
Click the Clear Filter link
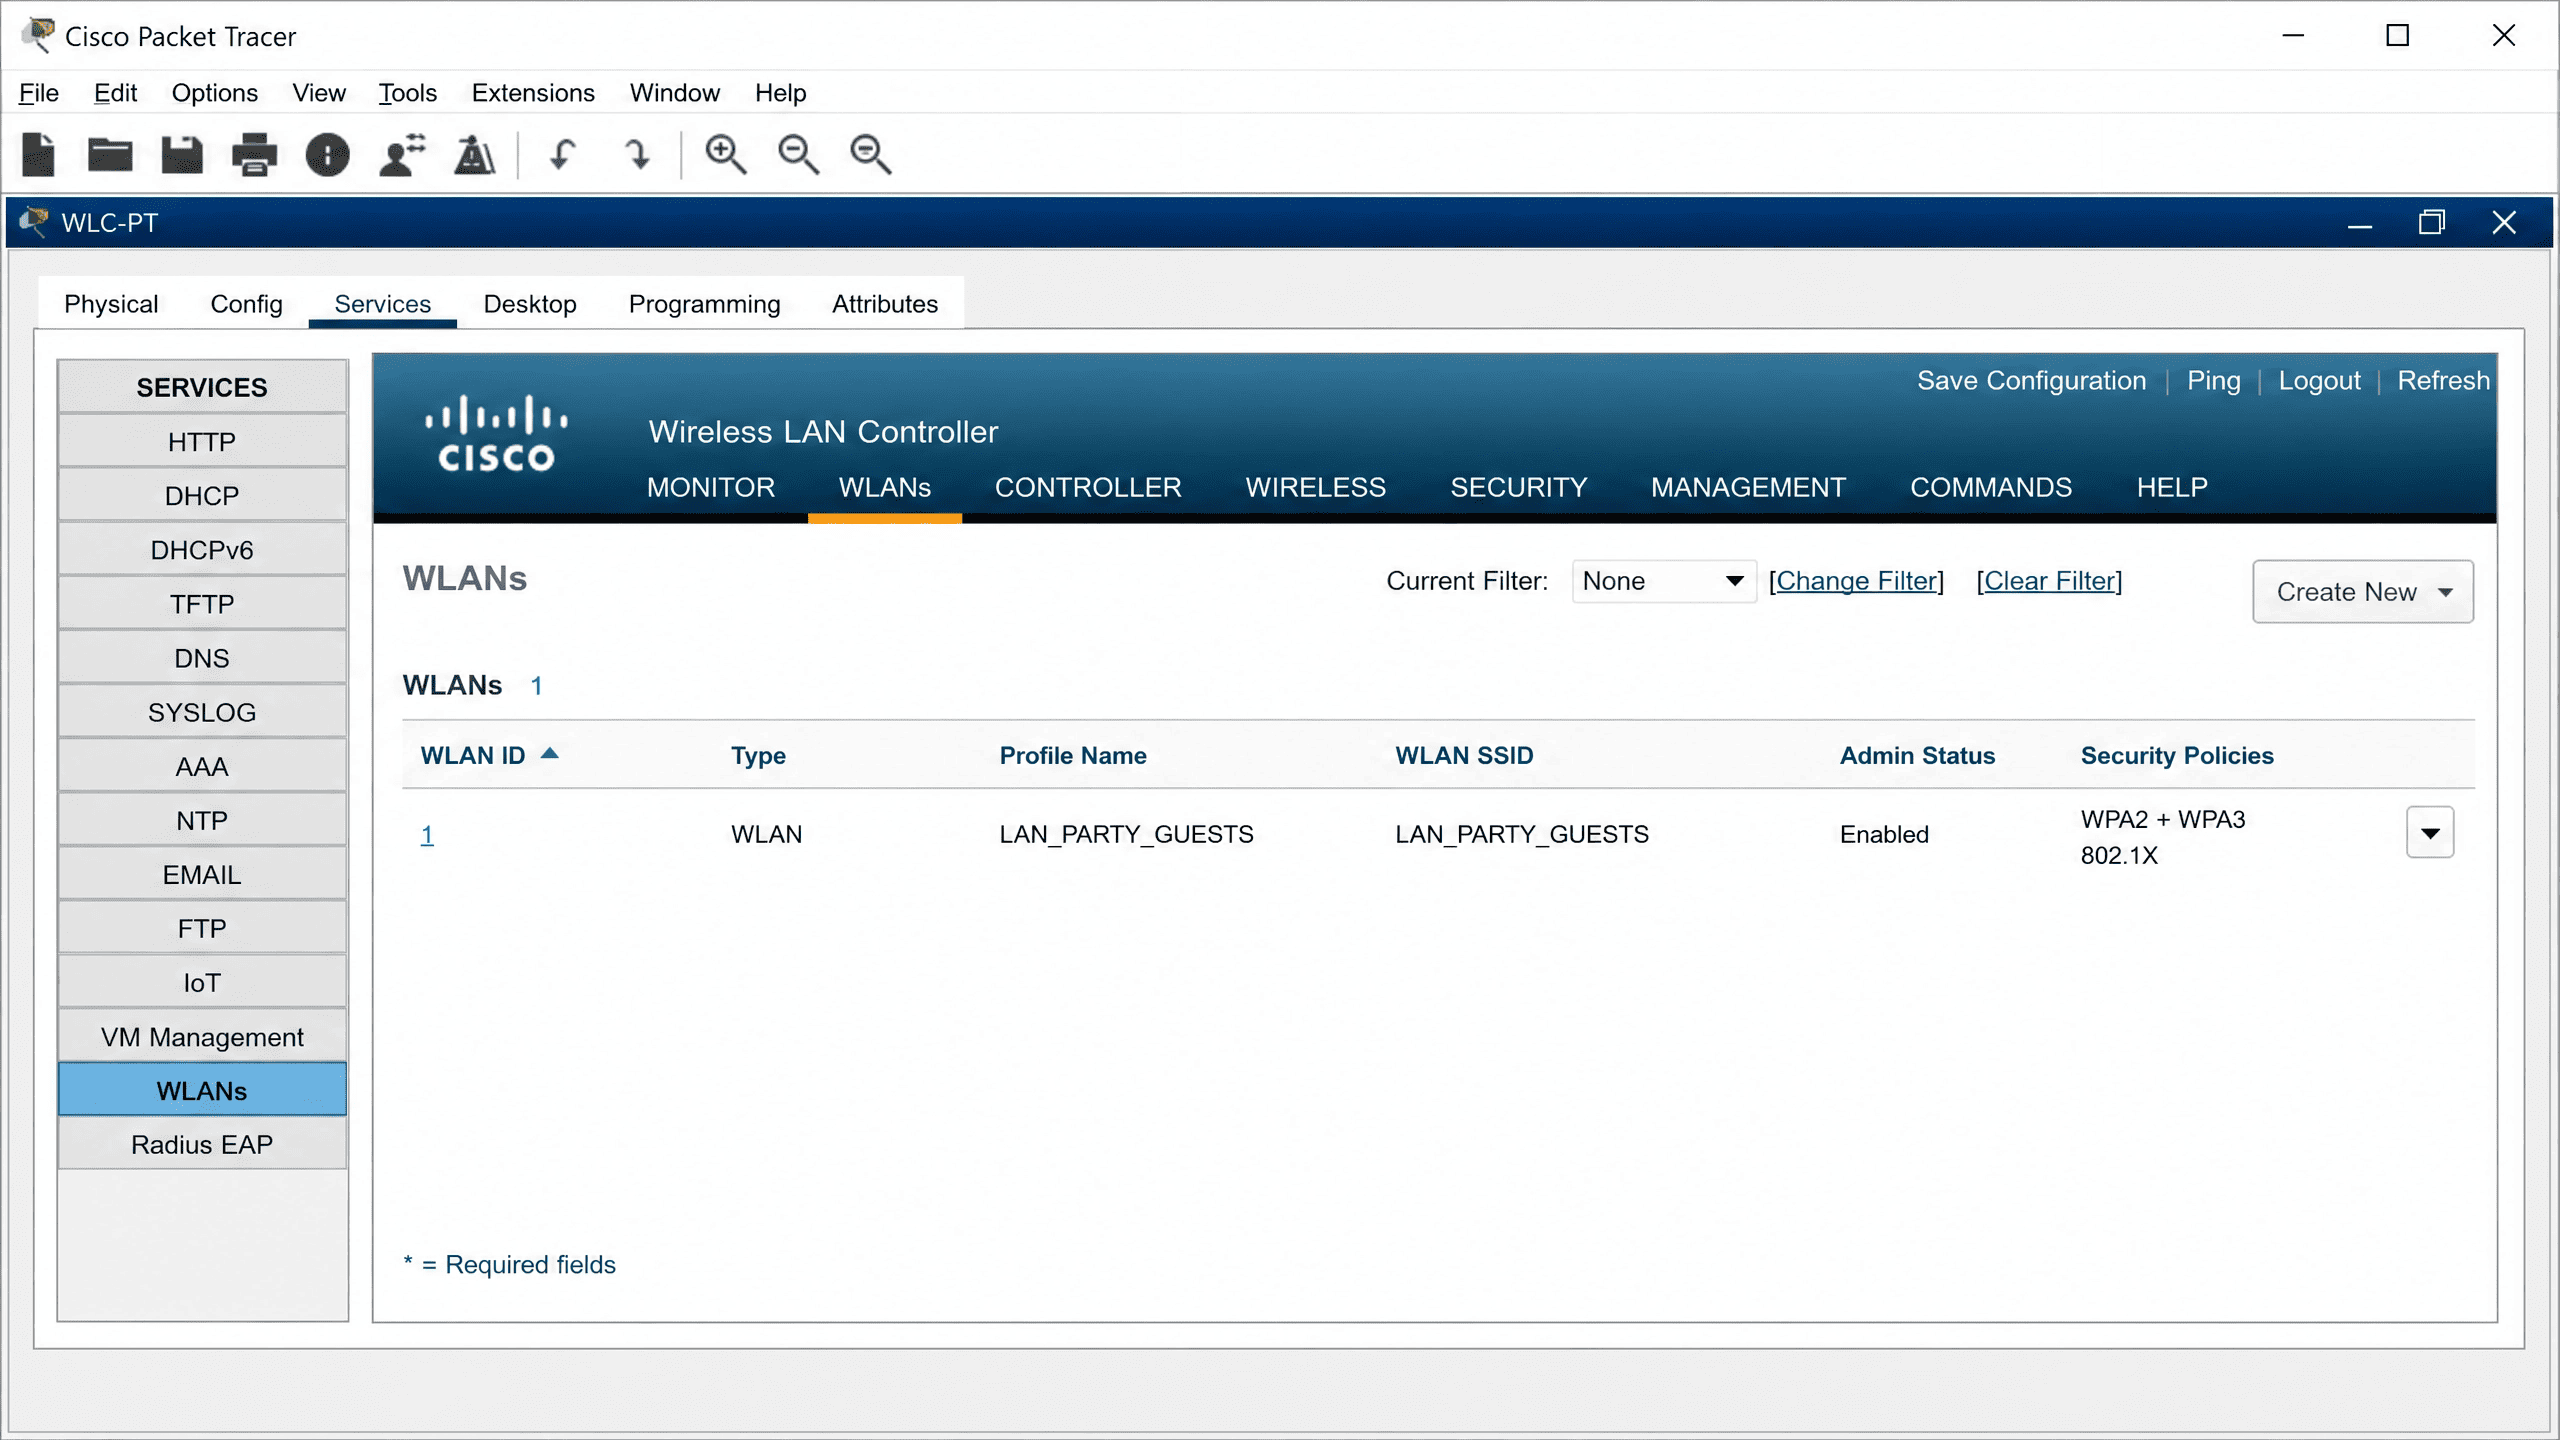click(x=2049, y=581)
